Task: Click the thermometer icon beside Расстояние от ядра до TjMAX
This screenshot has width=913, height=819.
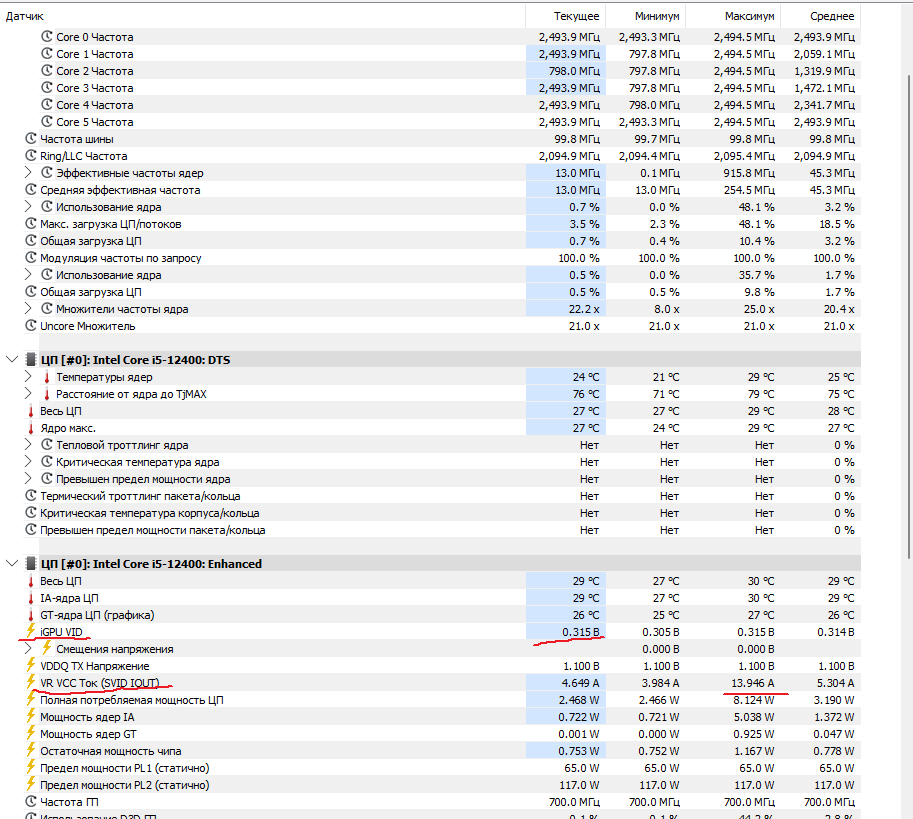Action: [x=47, y=394]
